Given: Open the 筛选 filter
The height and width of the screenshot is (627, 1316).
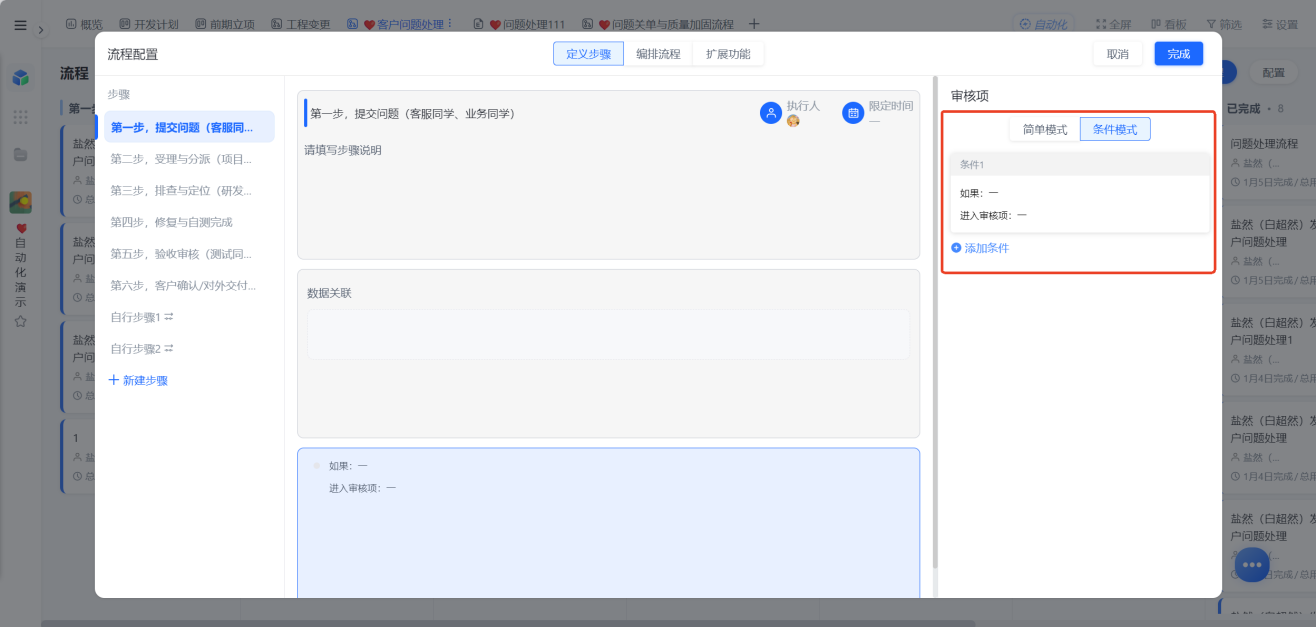Looking at the screenshot, I should click(1223, 24).
